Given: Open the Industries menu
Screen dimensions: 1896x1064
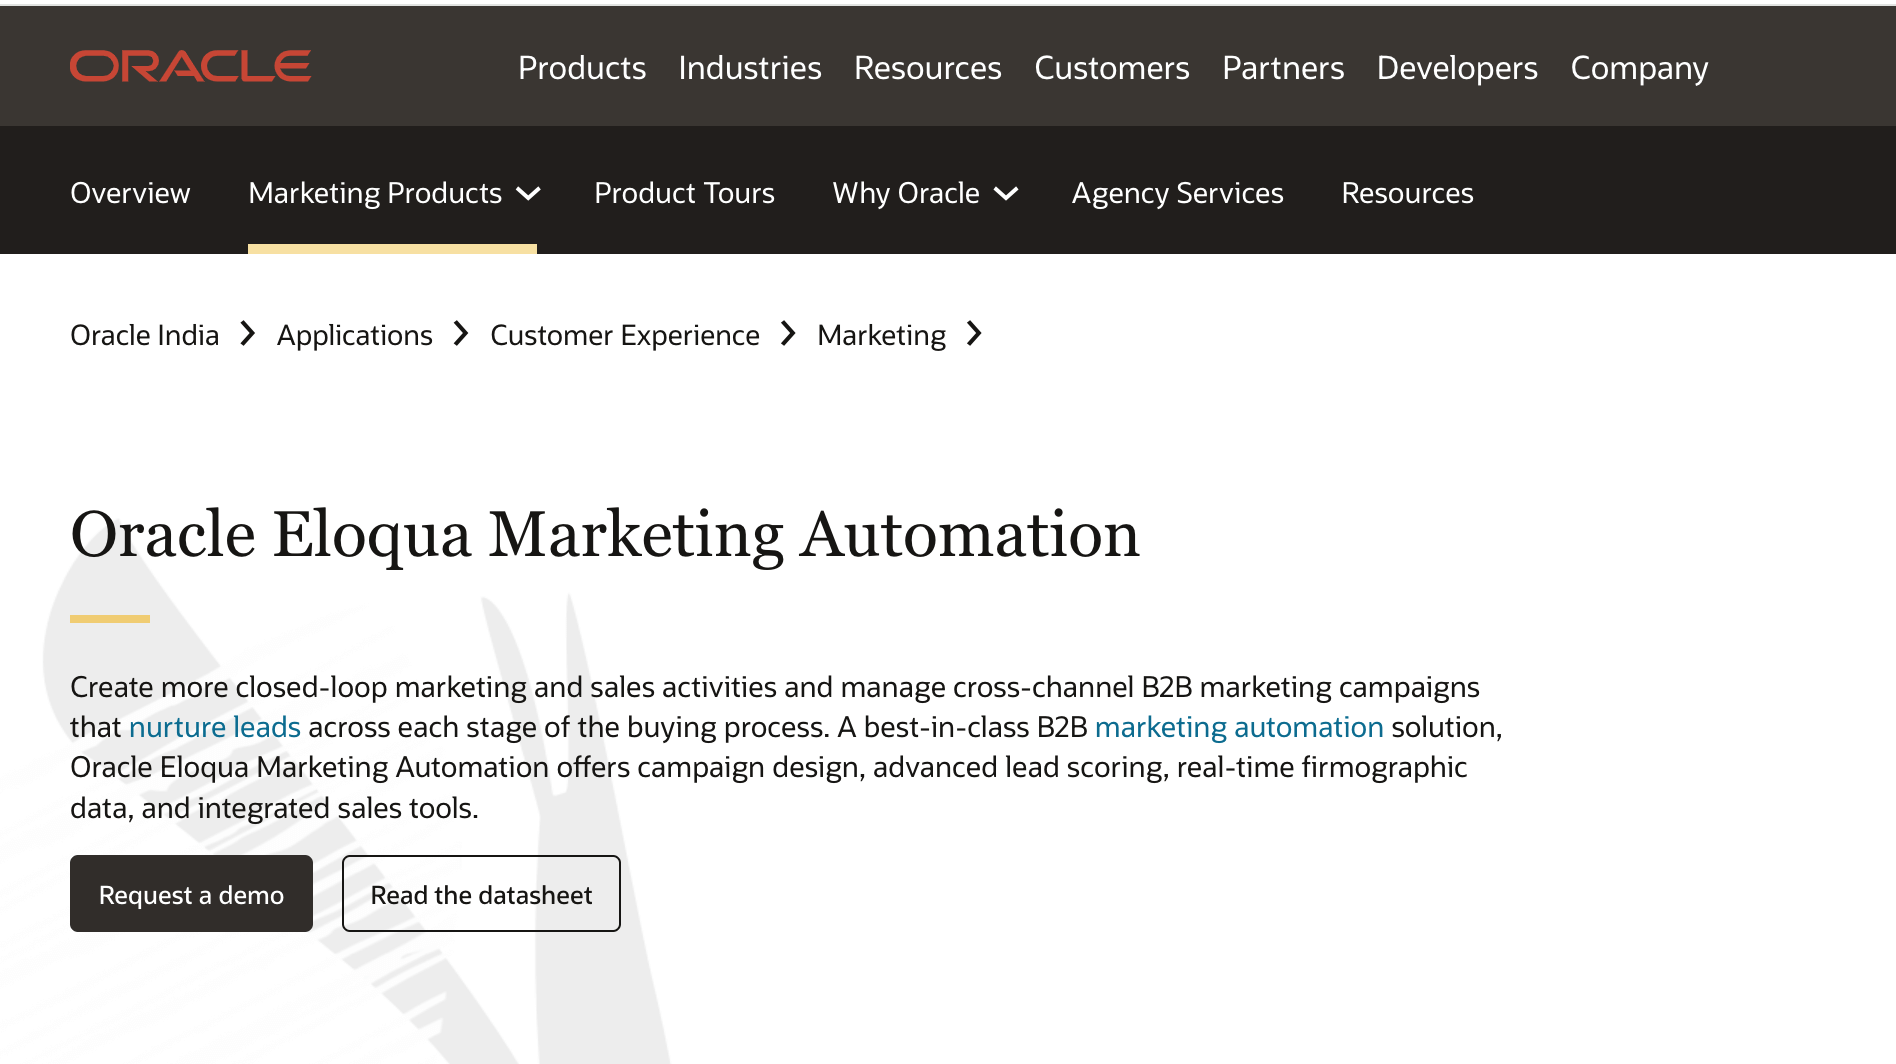Looking at the screenshot, I should click(x=750, y=68).
